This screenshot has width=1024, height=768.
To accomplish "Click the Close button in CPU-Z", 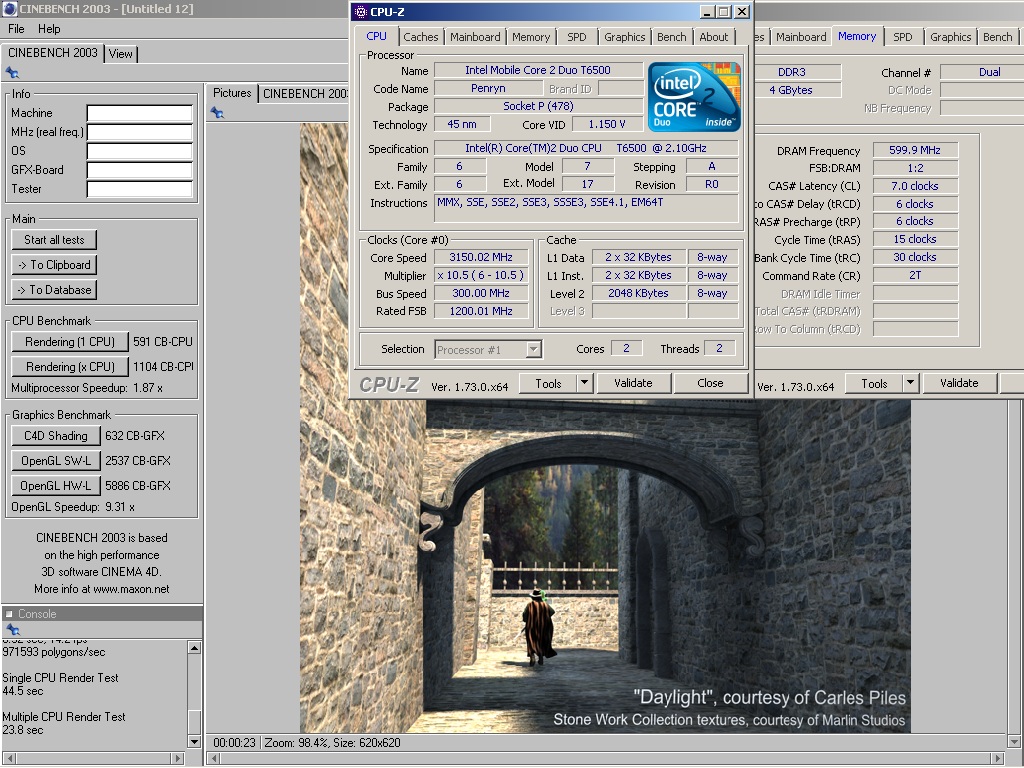I will pyautogui.click(x=710, y=383).
